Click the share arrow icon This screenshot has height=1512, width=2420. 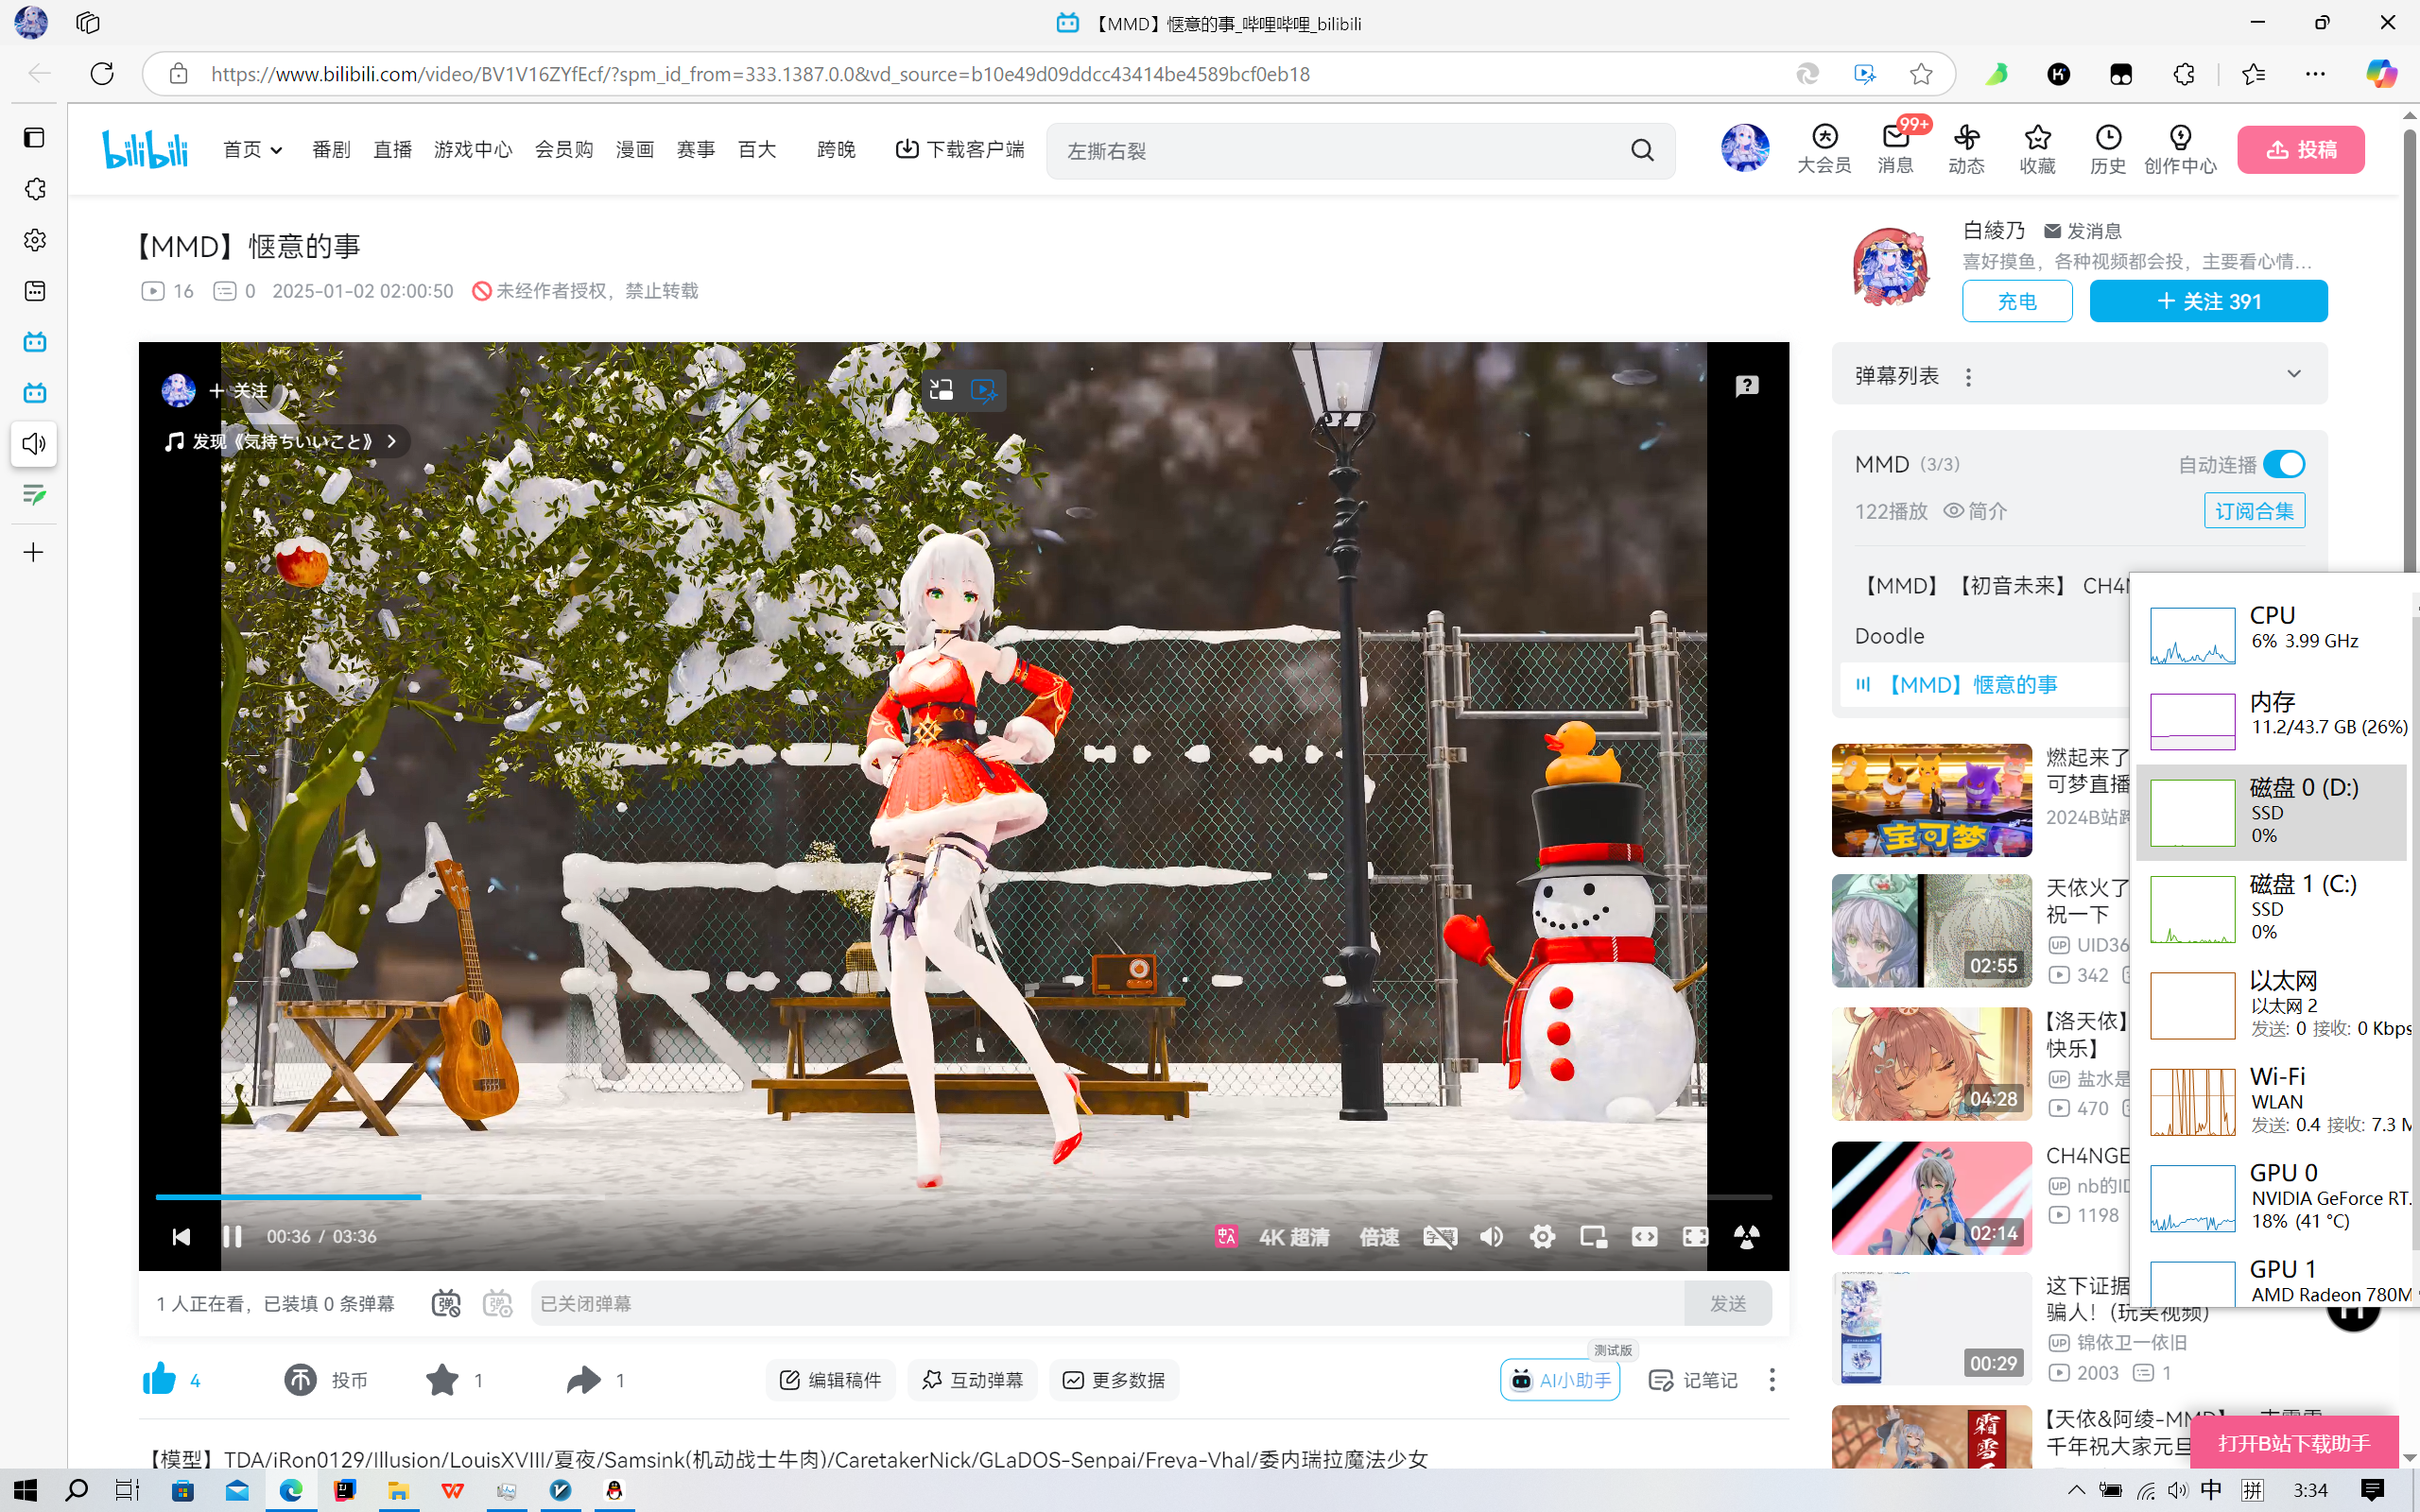pos(584,1380)
